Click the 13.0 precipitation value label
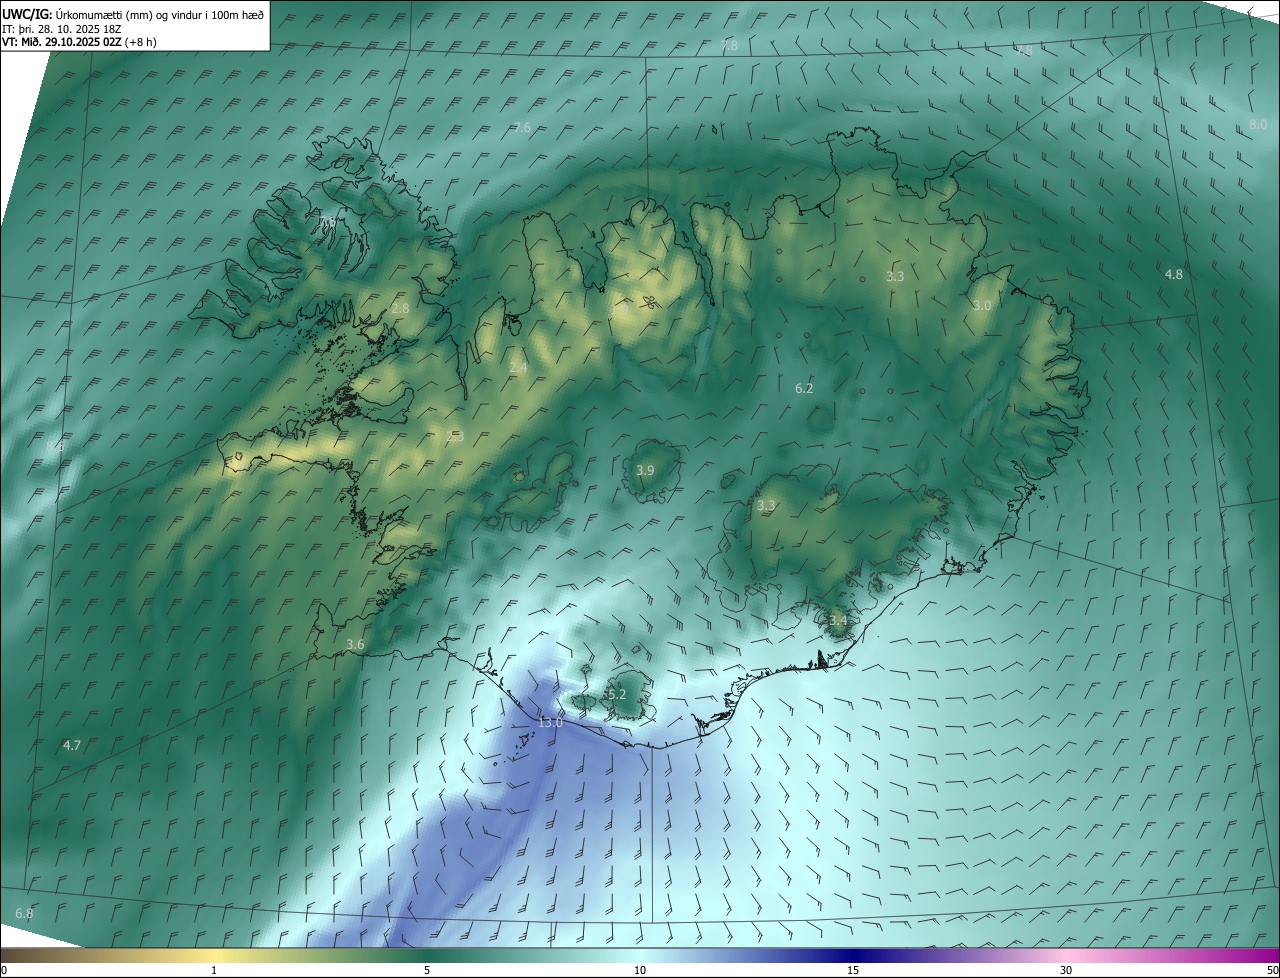Viewport: 1280px width, 978px height. 551,722
